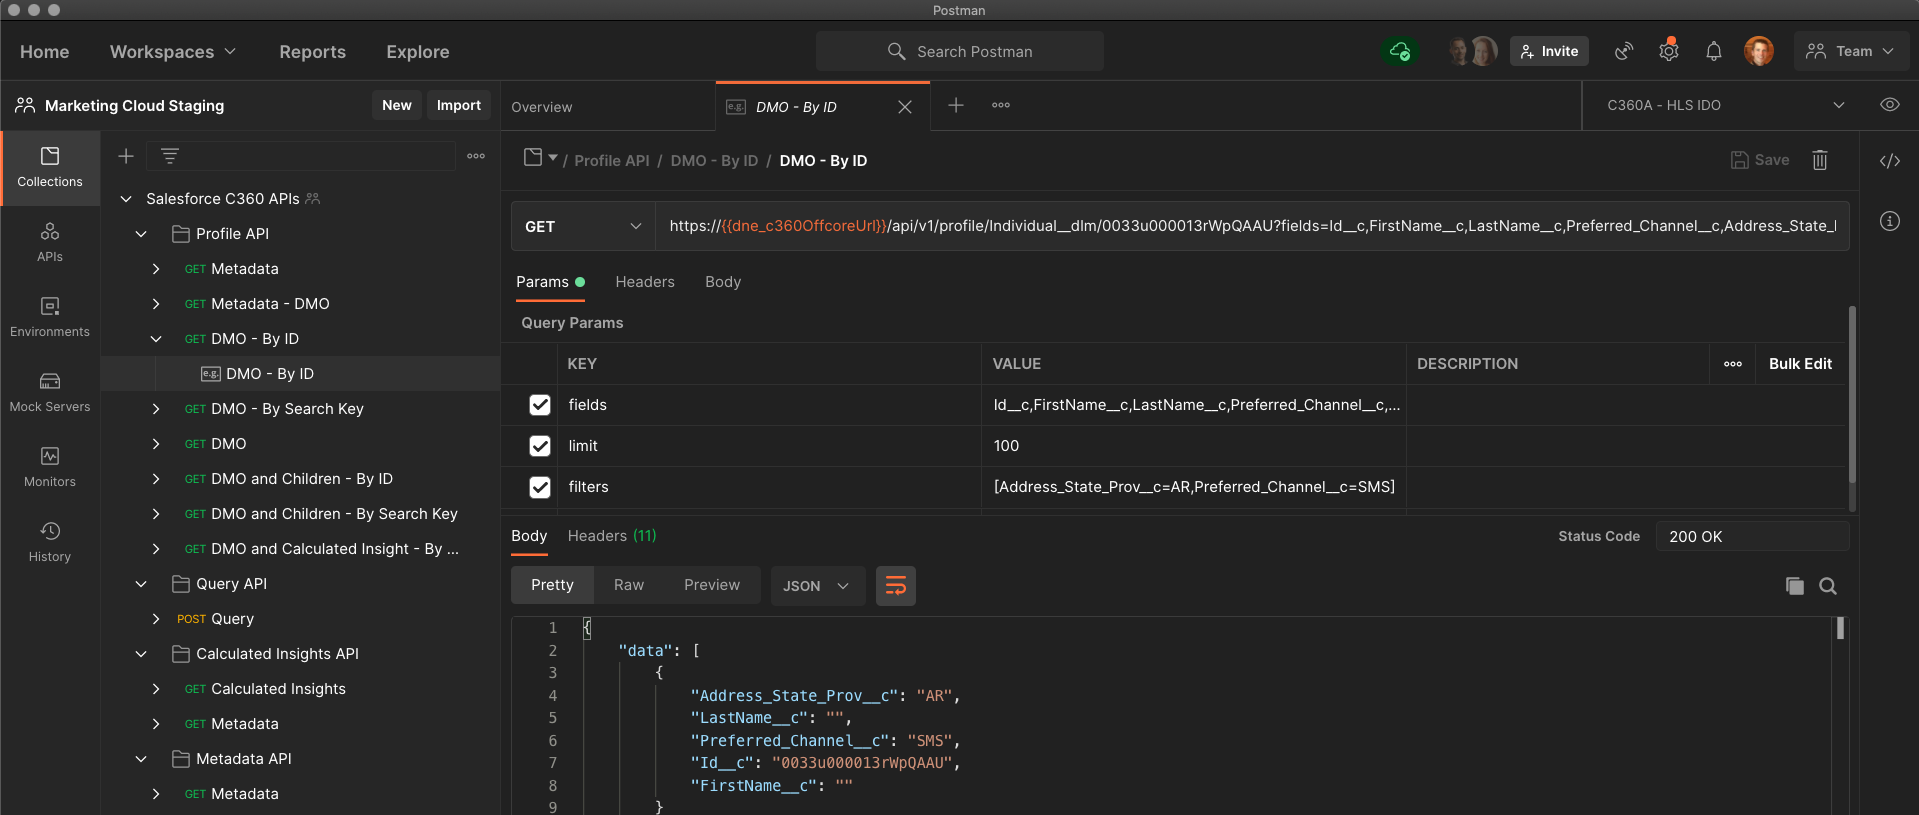Click the 200 OK status code field
The height and width of the screenshot is (815, 1919).
(1752, 537)
